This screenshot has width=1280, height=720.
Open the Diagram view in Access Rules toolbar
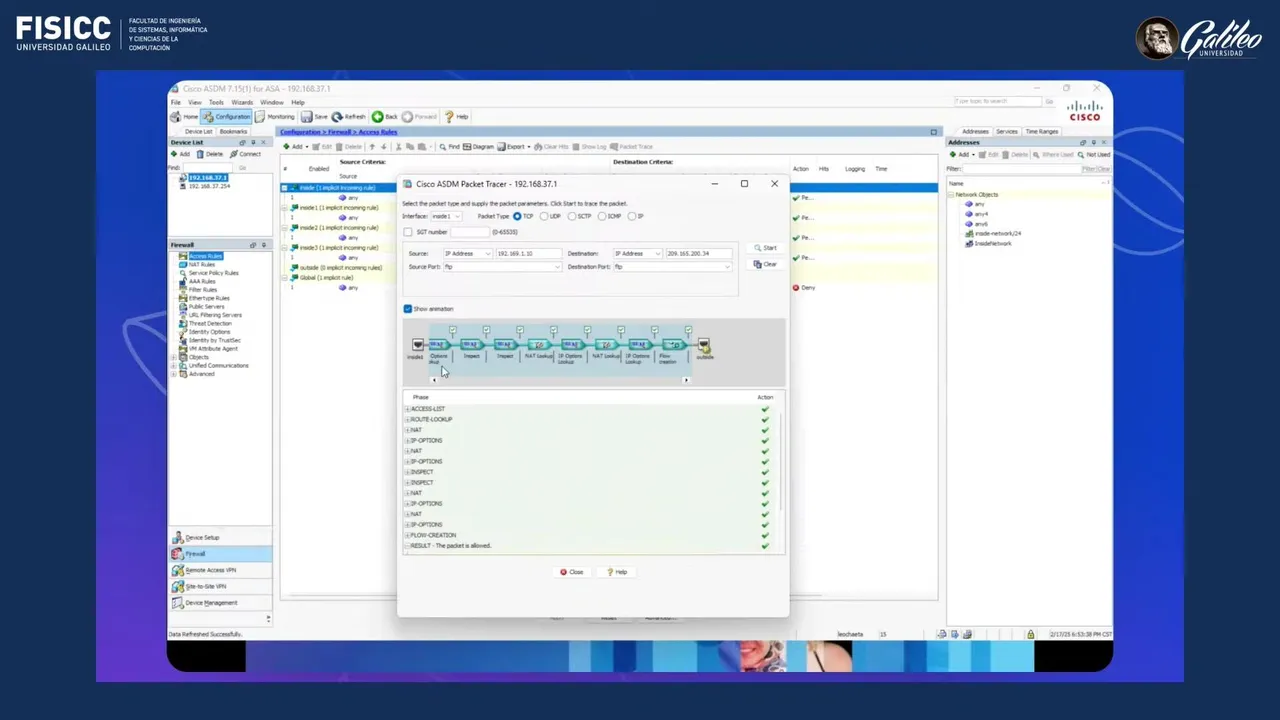[479, 147]
